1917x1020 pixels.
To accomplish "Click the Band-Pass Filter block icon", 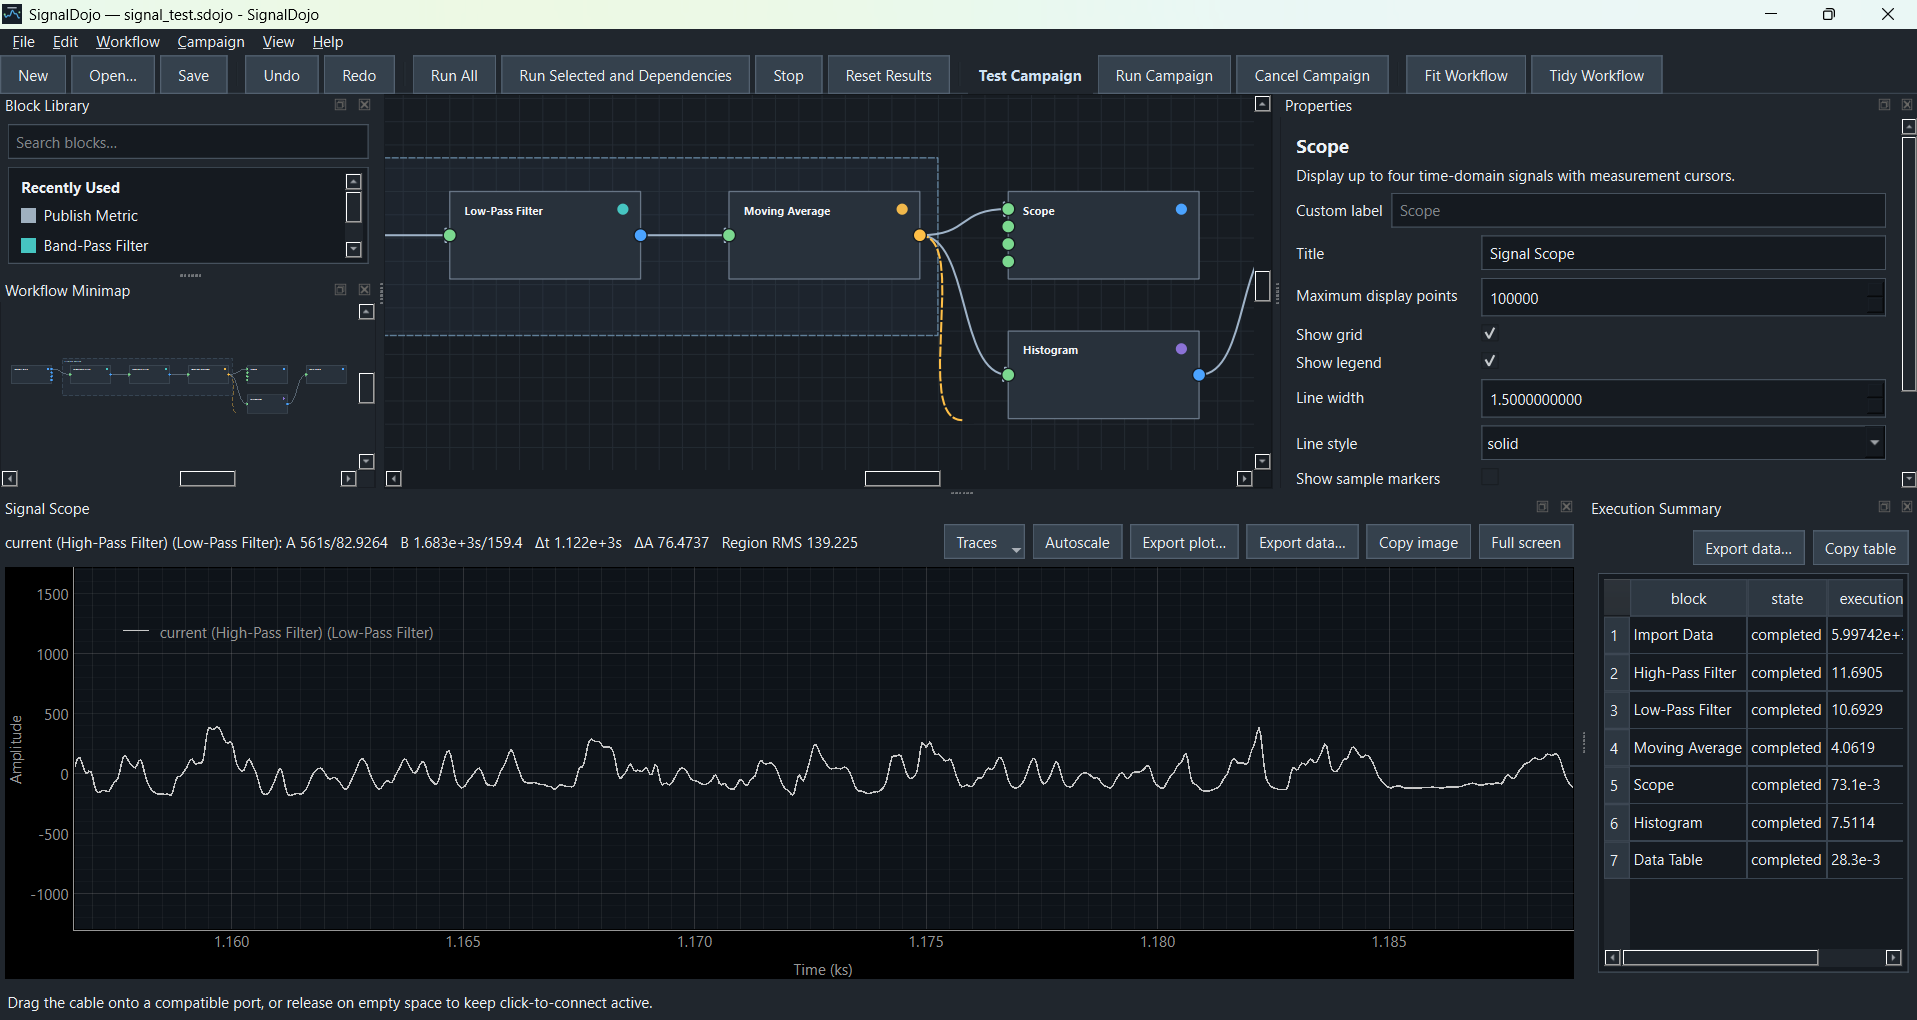I will 29,245.
